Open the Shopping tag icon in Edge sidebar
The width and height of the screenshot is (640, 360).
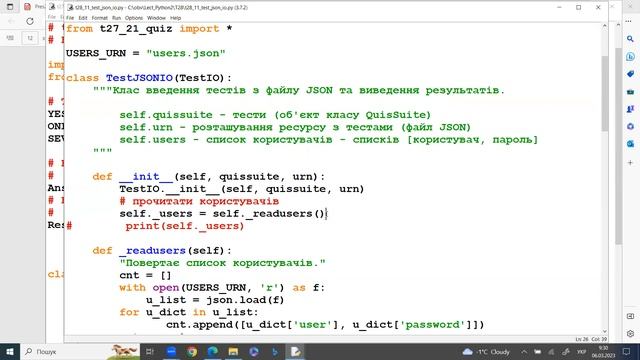point(630,74)
